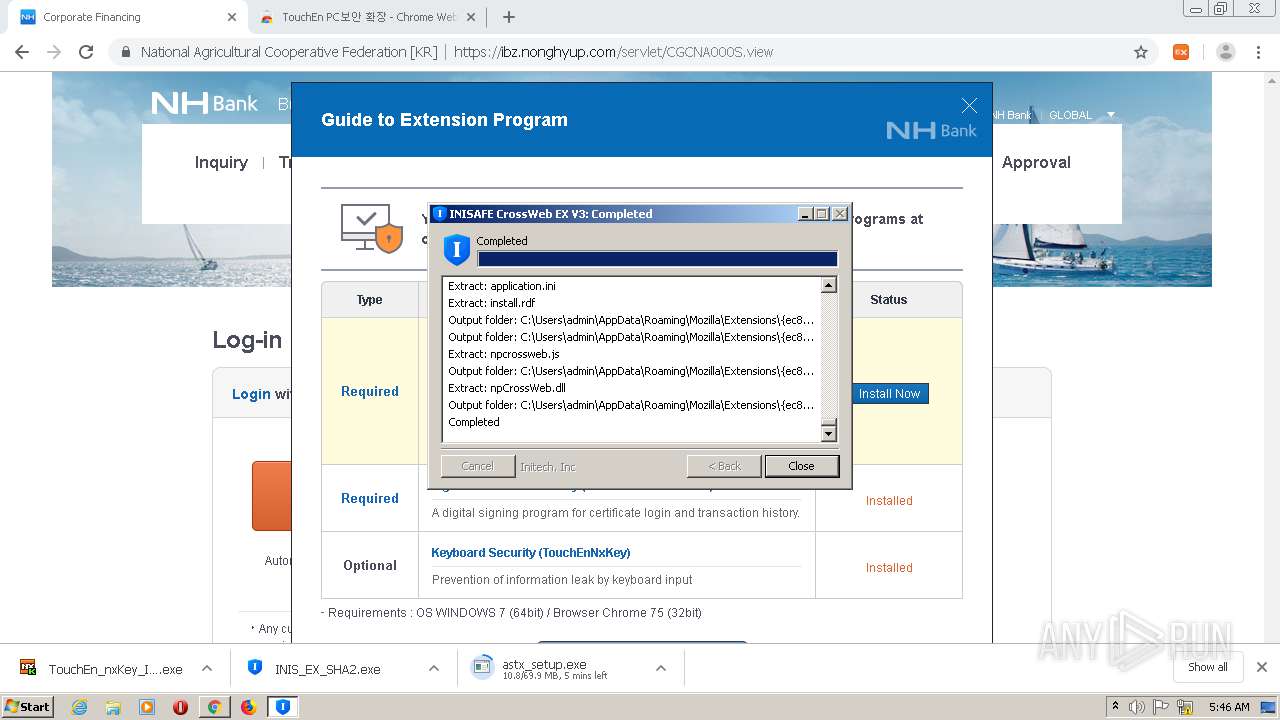Open Windows Explorer from taskbar

click(x=113, y=707)
